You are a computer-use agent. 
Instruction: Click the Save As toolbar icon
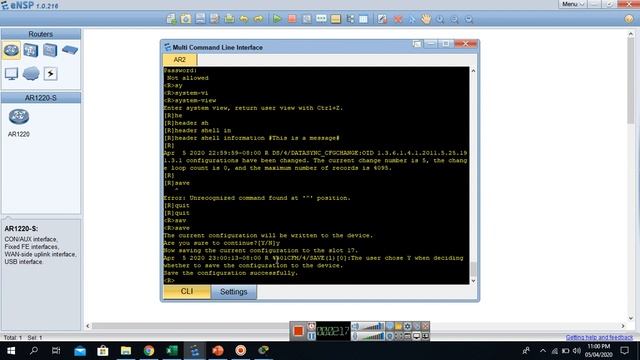(x=214, y=19)
